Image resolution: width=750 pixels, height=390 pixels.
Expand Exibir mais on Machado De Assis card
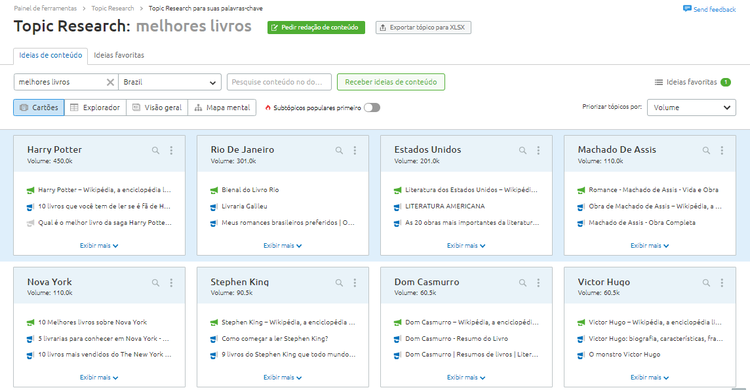point(650,245)
